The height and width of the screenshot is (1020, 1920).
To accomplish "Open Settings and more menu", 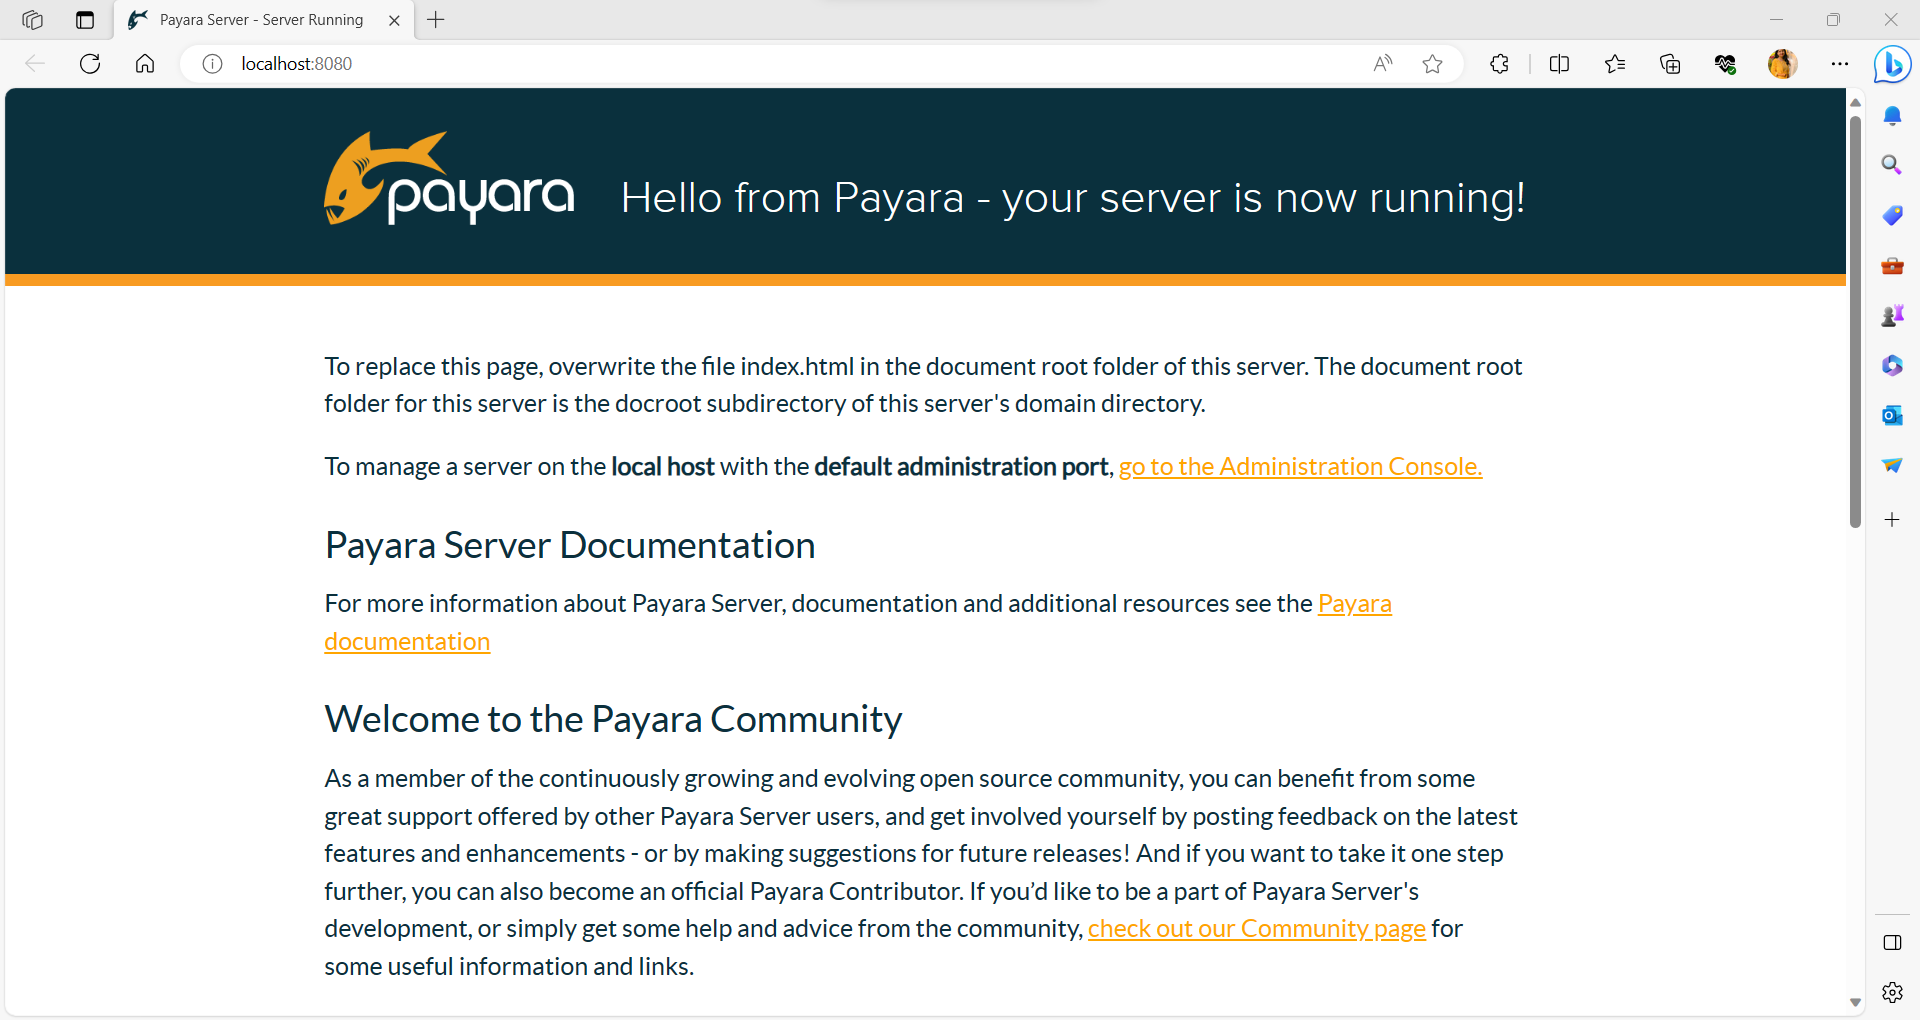I will click(x=1839, y=64).
